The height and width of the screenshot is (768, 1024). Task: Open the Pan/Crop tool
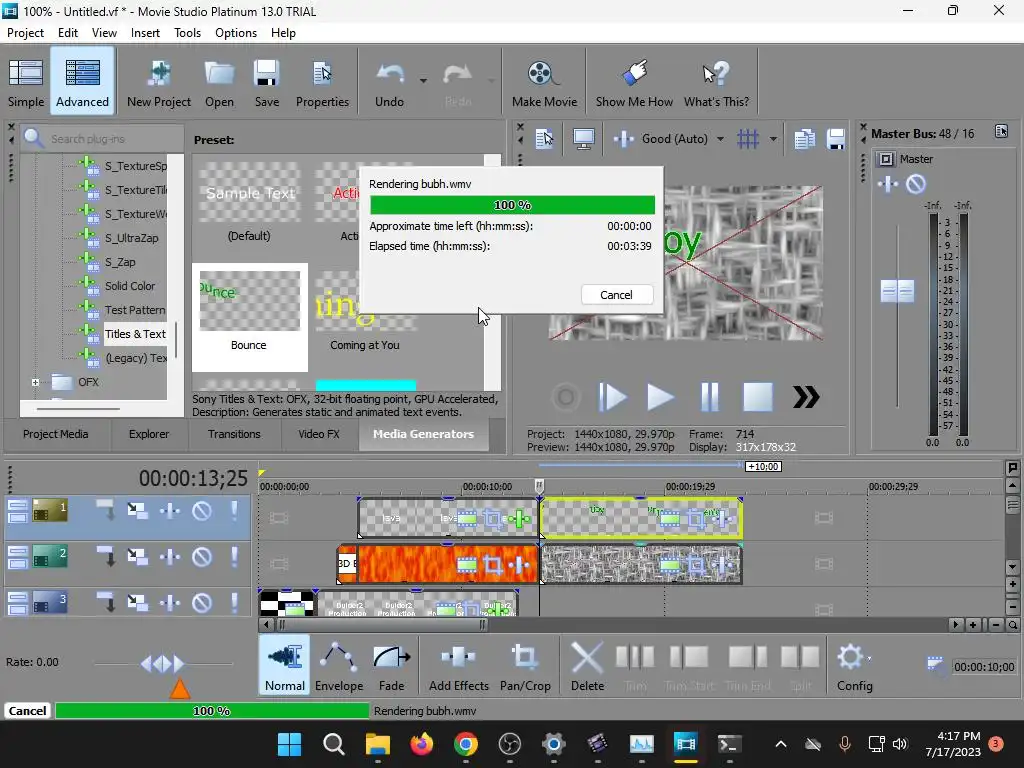click(525, 665)
